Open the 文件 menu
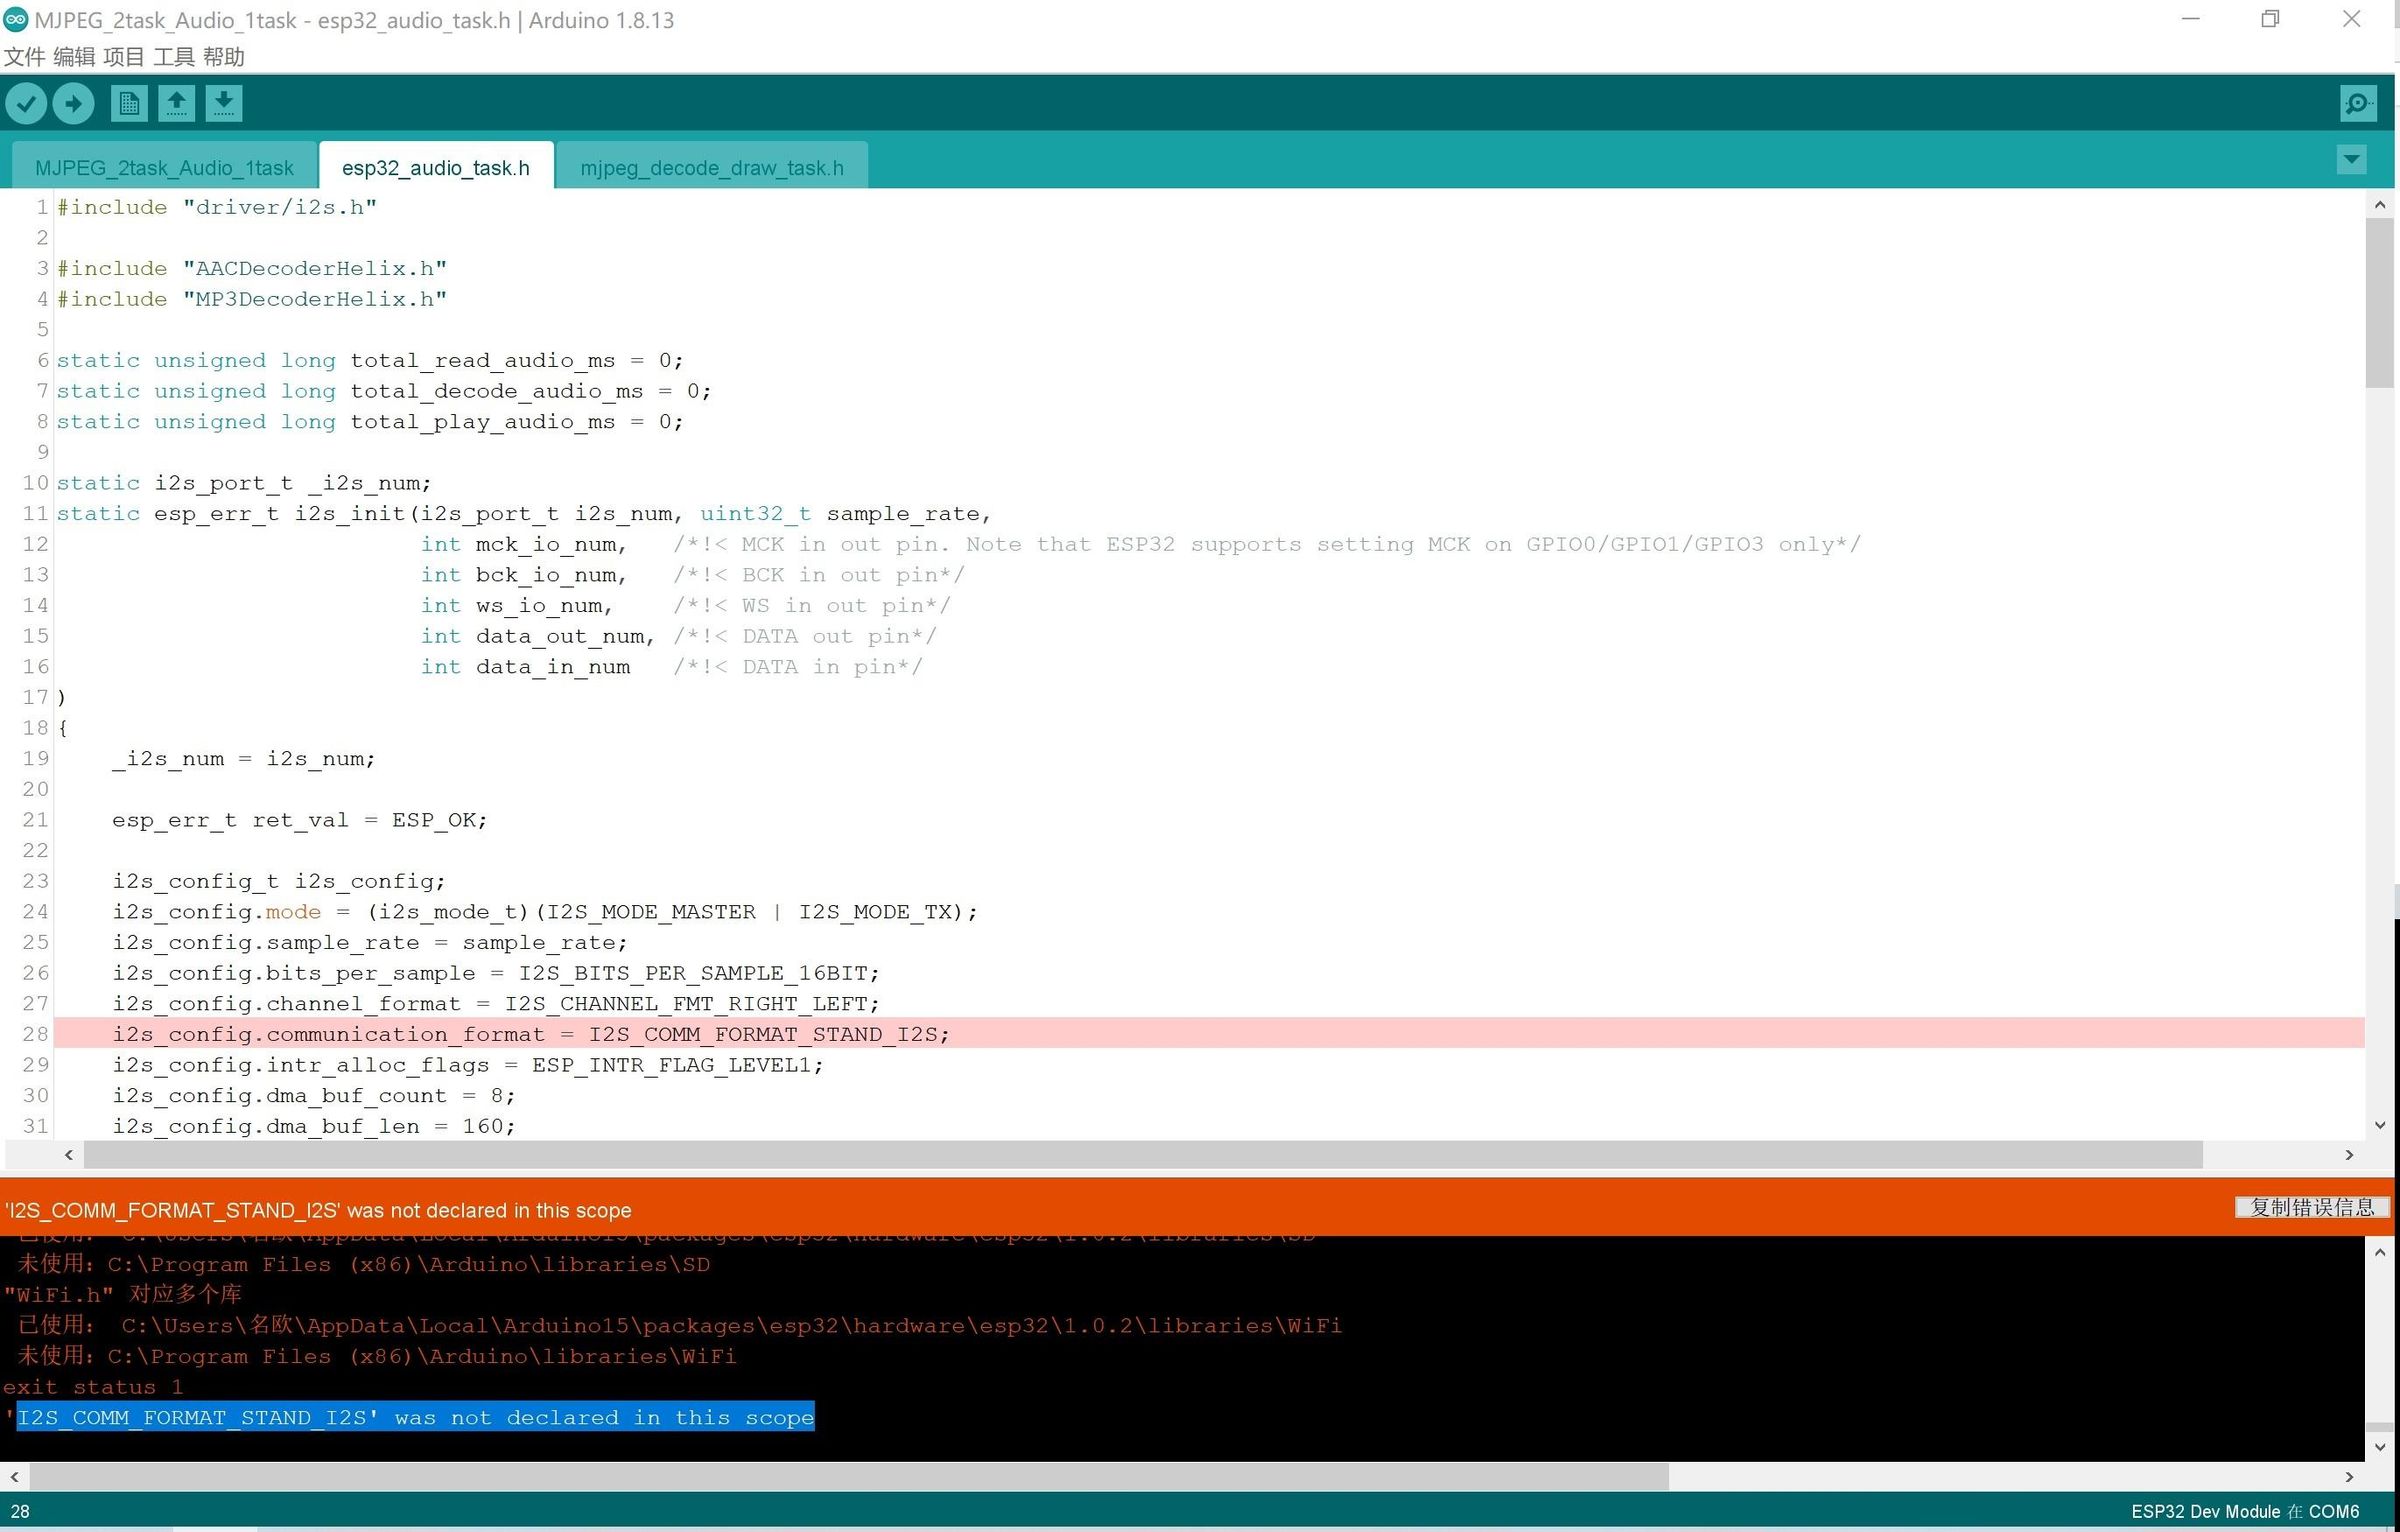2400x1532 pixels. [x=24, y=57]
